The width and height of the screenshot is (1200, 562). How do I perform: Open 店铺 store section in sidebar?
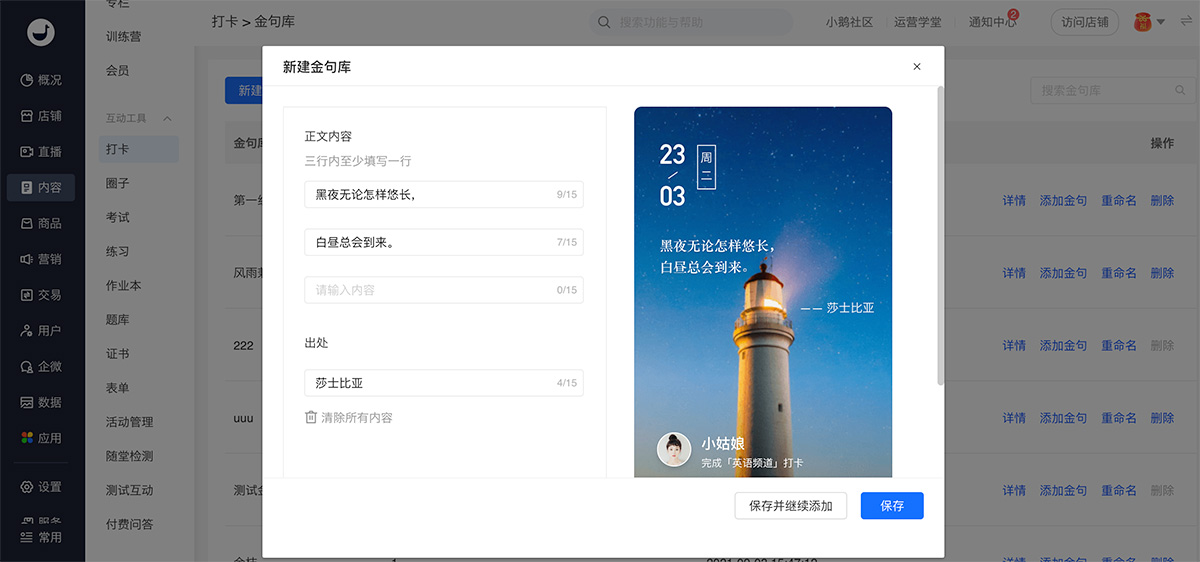tap(28, 116)
